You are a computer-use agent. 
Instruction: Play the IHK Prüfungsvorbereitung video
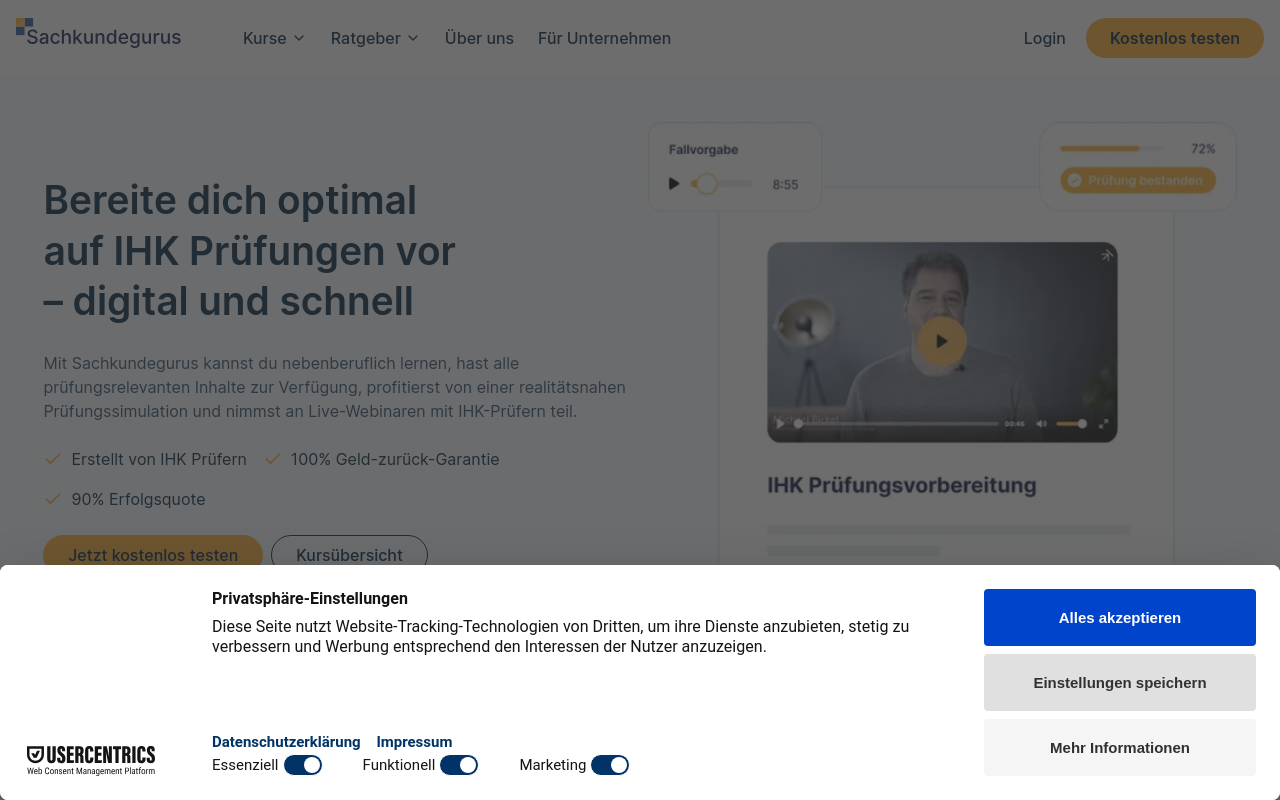pyautogui.click(x=940, y=341)
